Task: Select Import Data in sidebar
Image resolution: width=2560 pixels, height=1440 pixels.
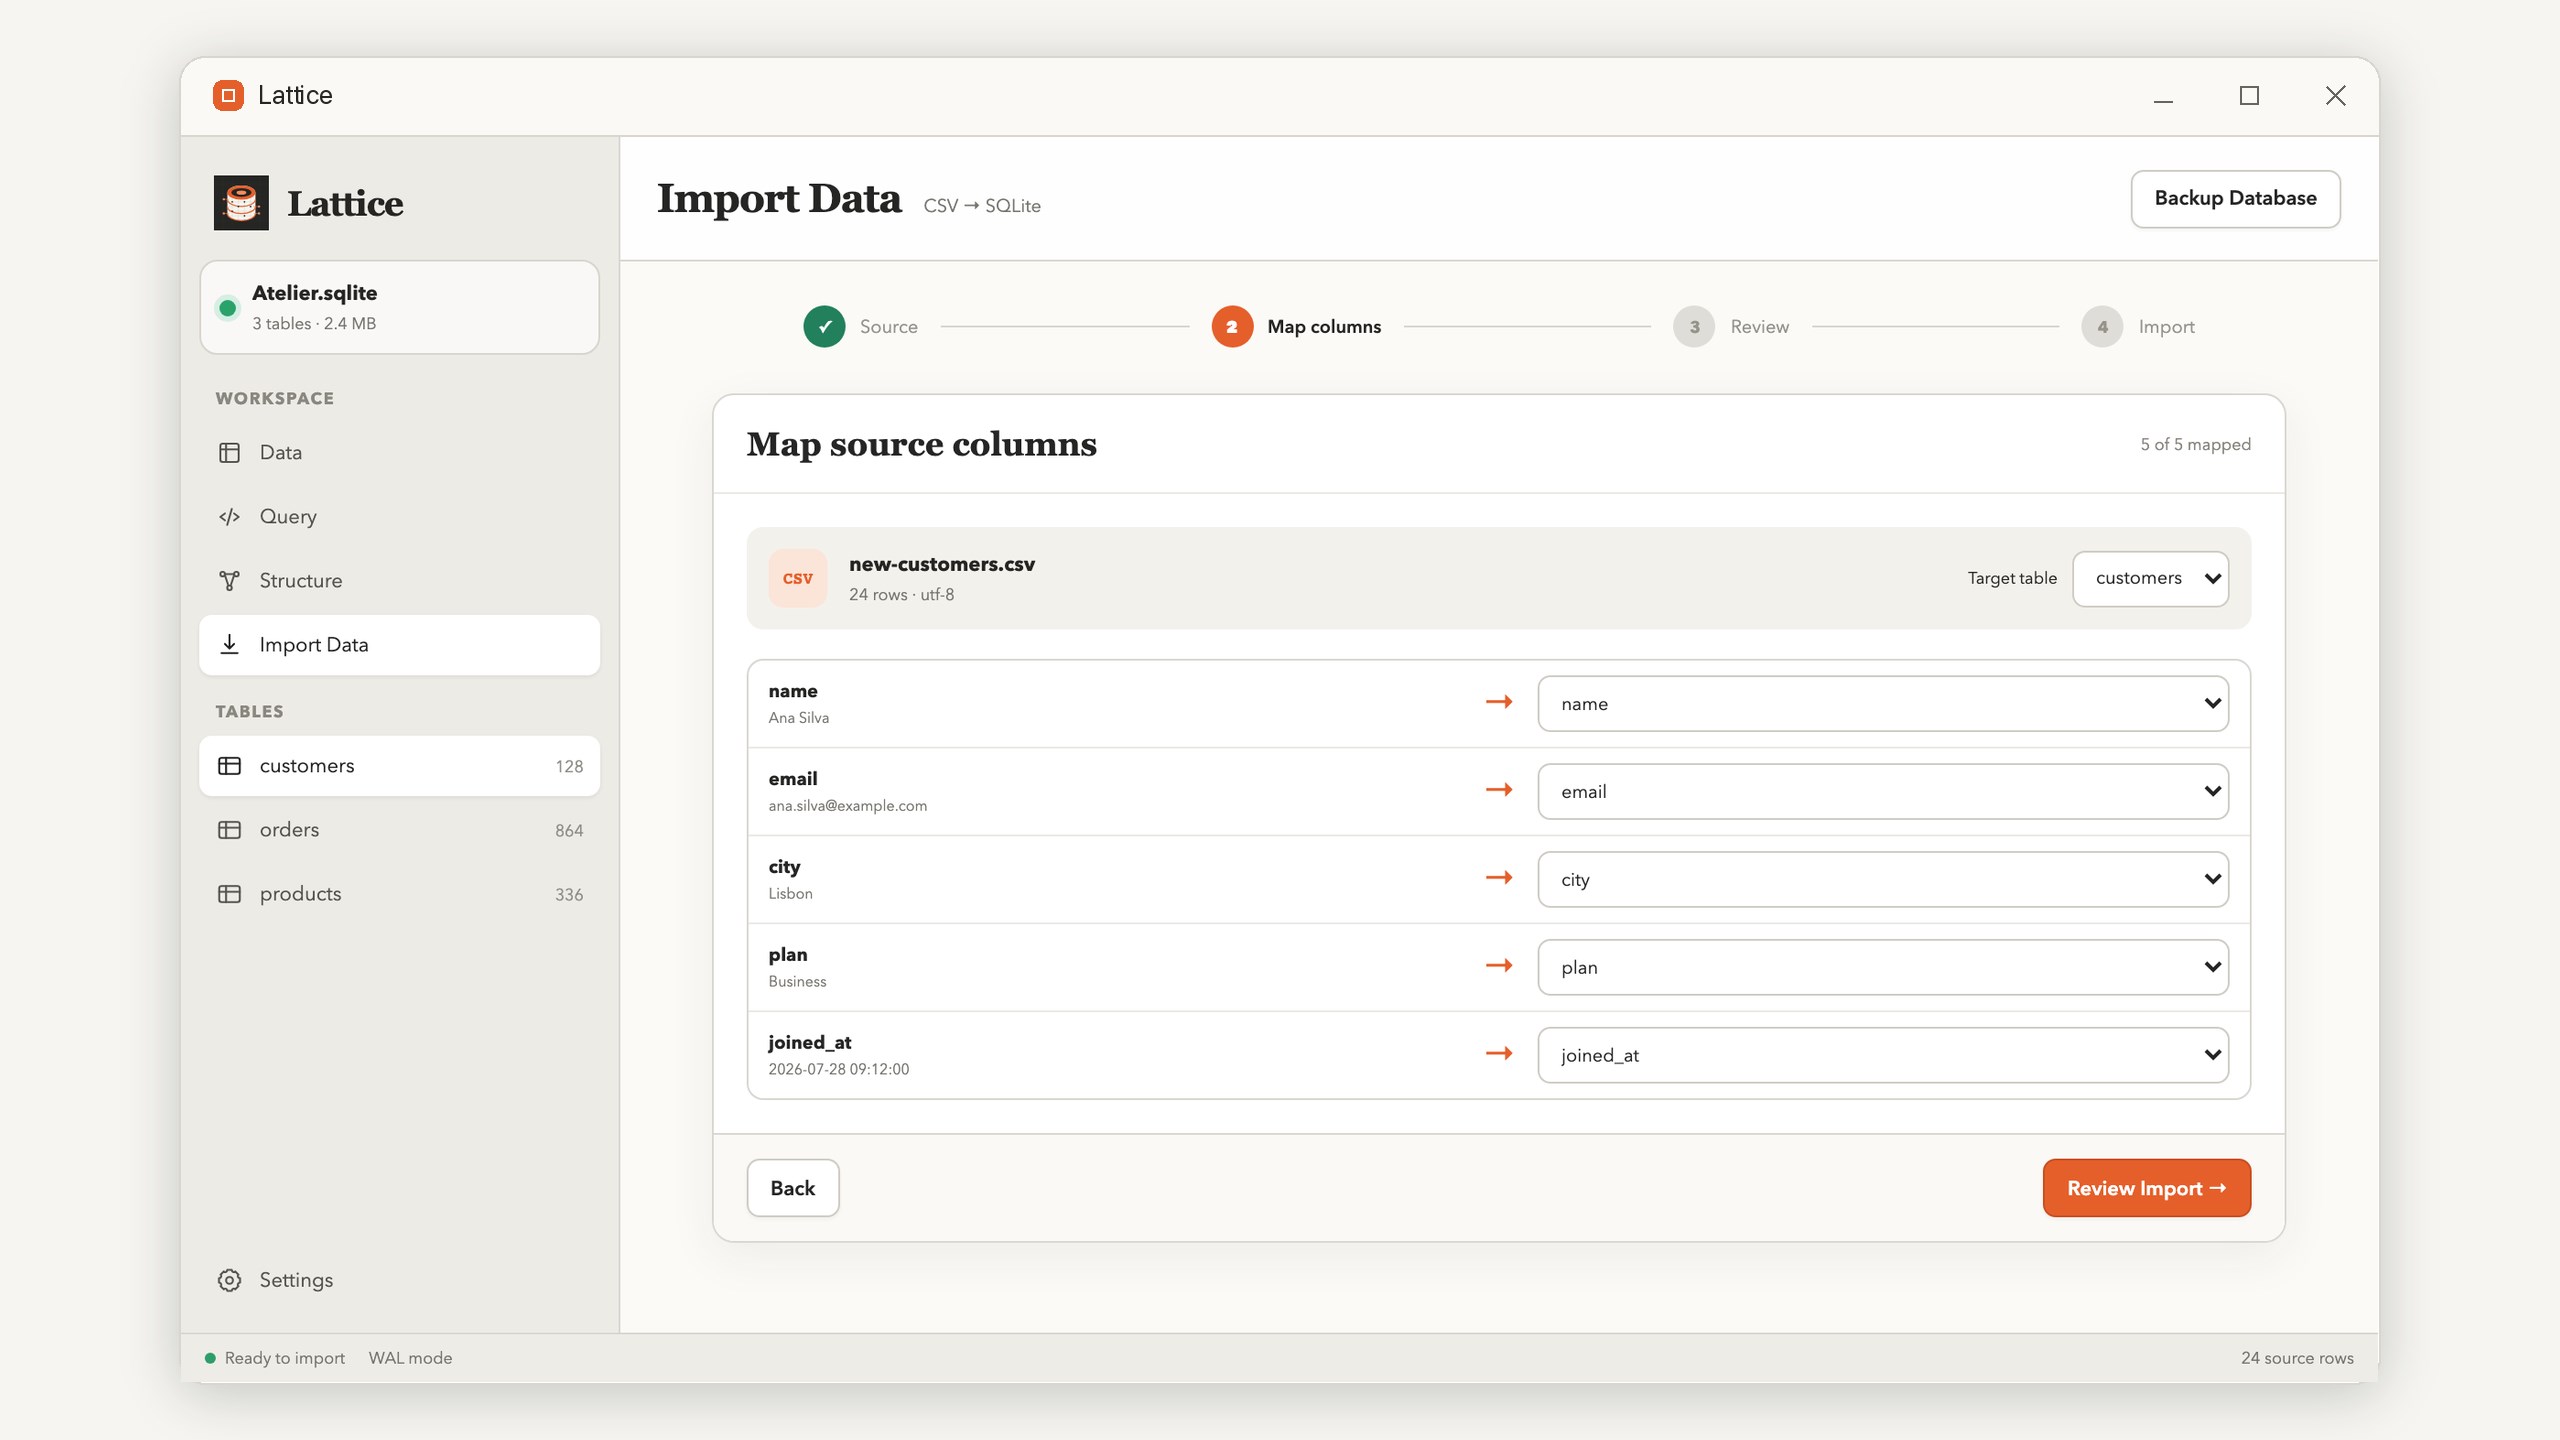Action: coord(399,645)
